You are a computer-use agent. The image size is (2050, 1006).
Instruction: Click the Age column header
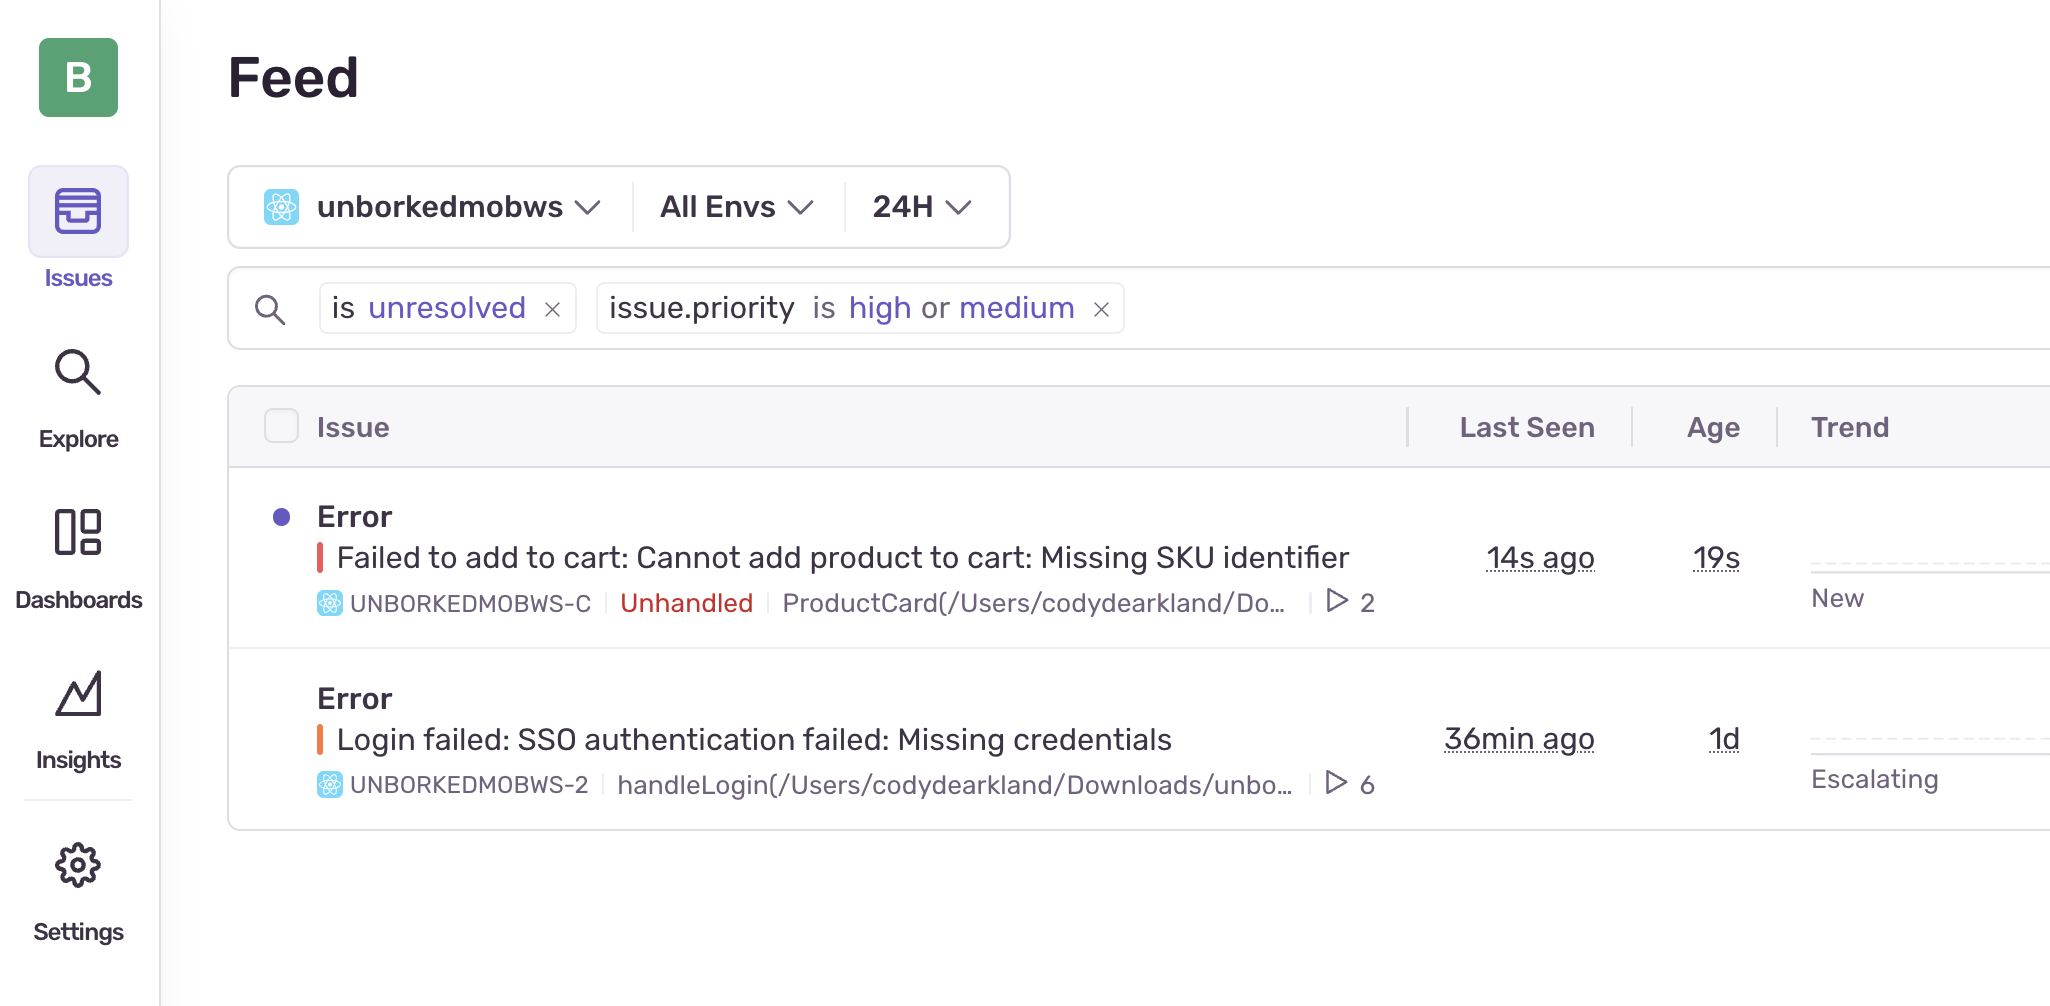[1713, 427]
